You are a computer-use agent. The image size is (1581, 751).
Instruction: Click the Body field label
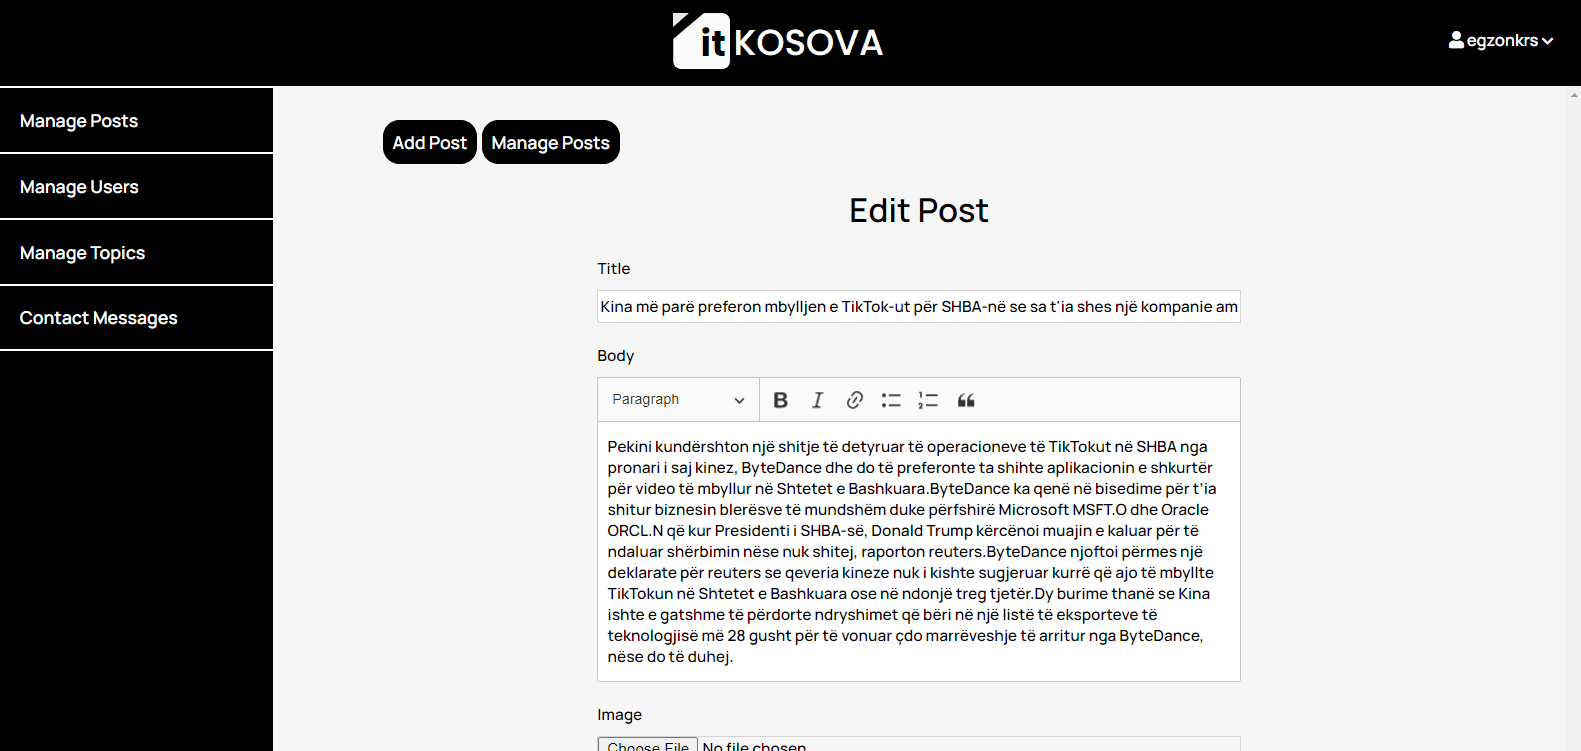(616, 356)
